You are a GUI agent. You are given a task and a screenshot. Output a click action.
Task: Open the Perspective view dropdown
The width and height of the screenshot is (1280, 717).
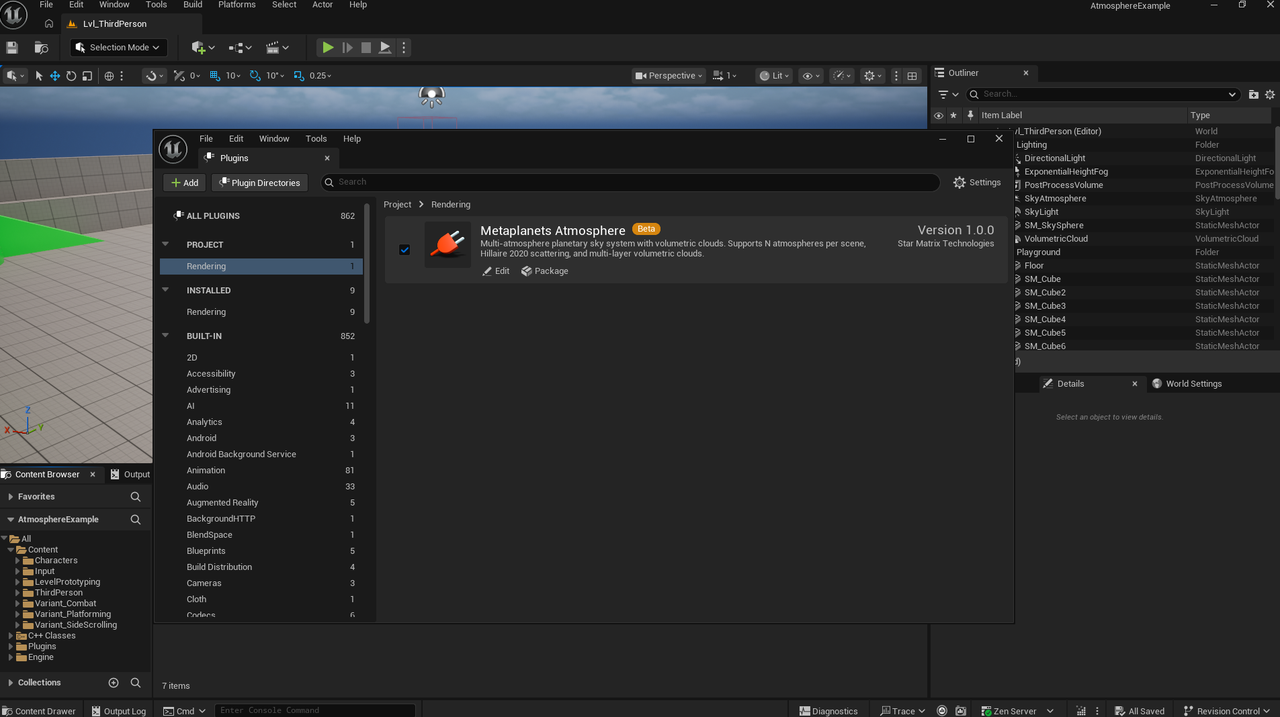[669, 75]
